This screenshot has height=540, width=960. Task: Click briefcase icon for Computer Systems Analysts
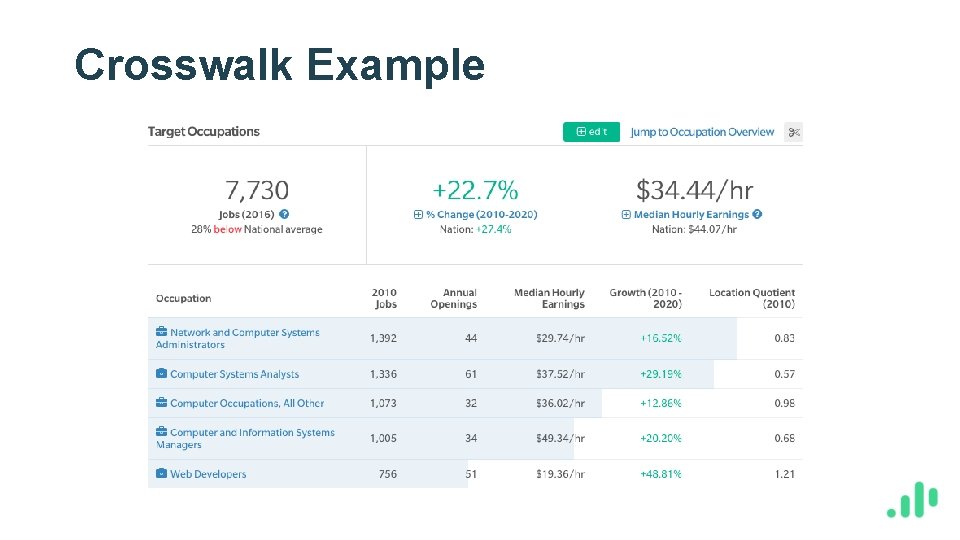[x=162, y=373]
